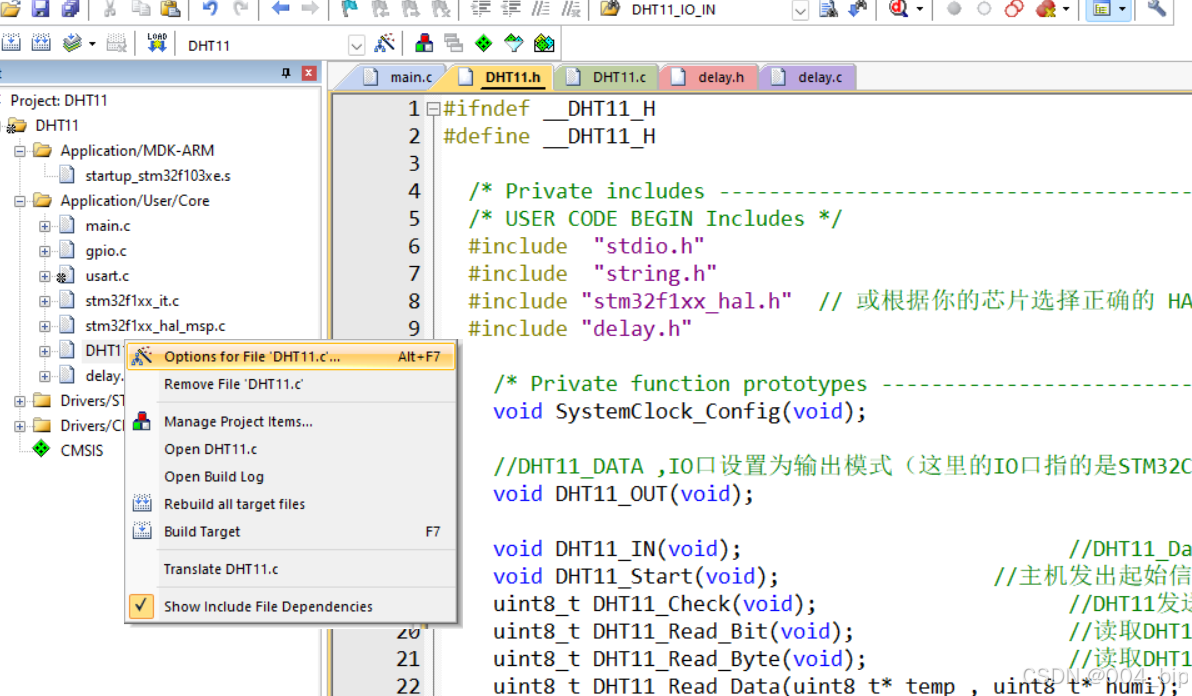Select startup_stm32f103xe.s in project tree
Image resolution: width=1192 pixels, height=696 pixels.
[x=157, y=176]
